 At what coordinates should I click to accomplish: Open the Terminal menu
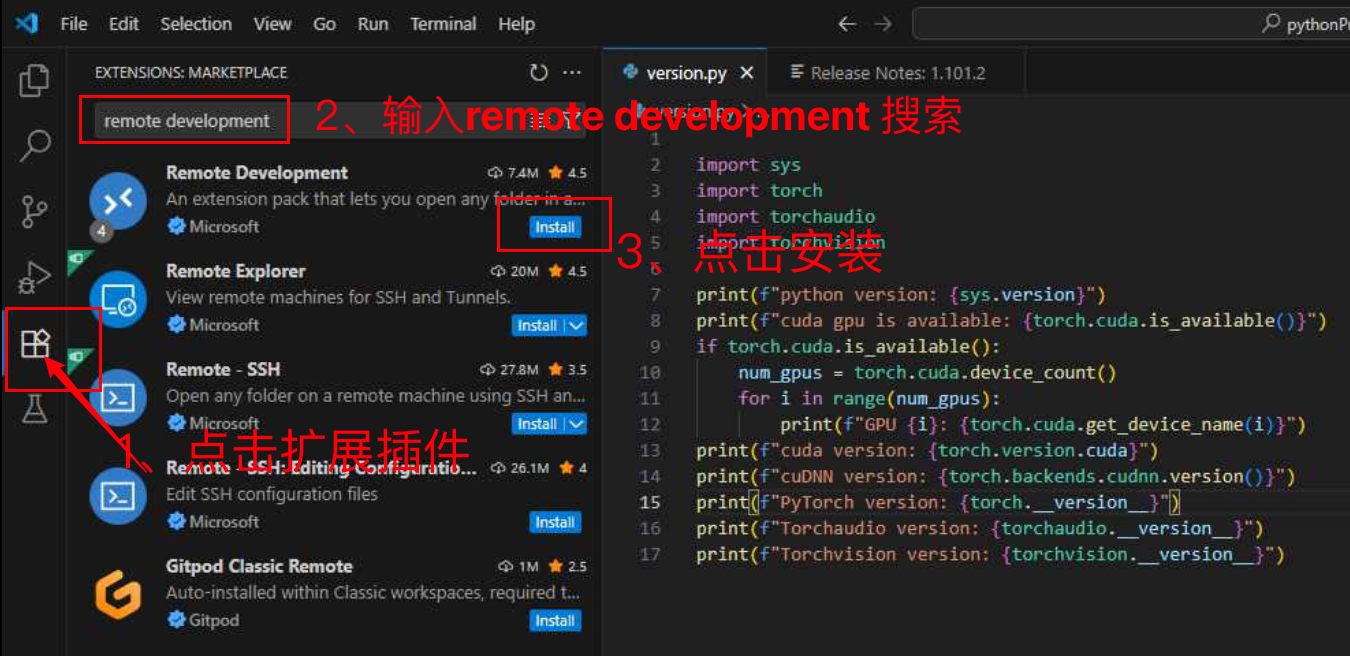pyautogui.click(x=443, y=24)
